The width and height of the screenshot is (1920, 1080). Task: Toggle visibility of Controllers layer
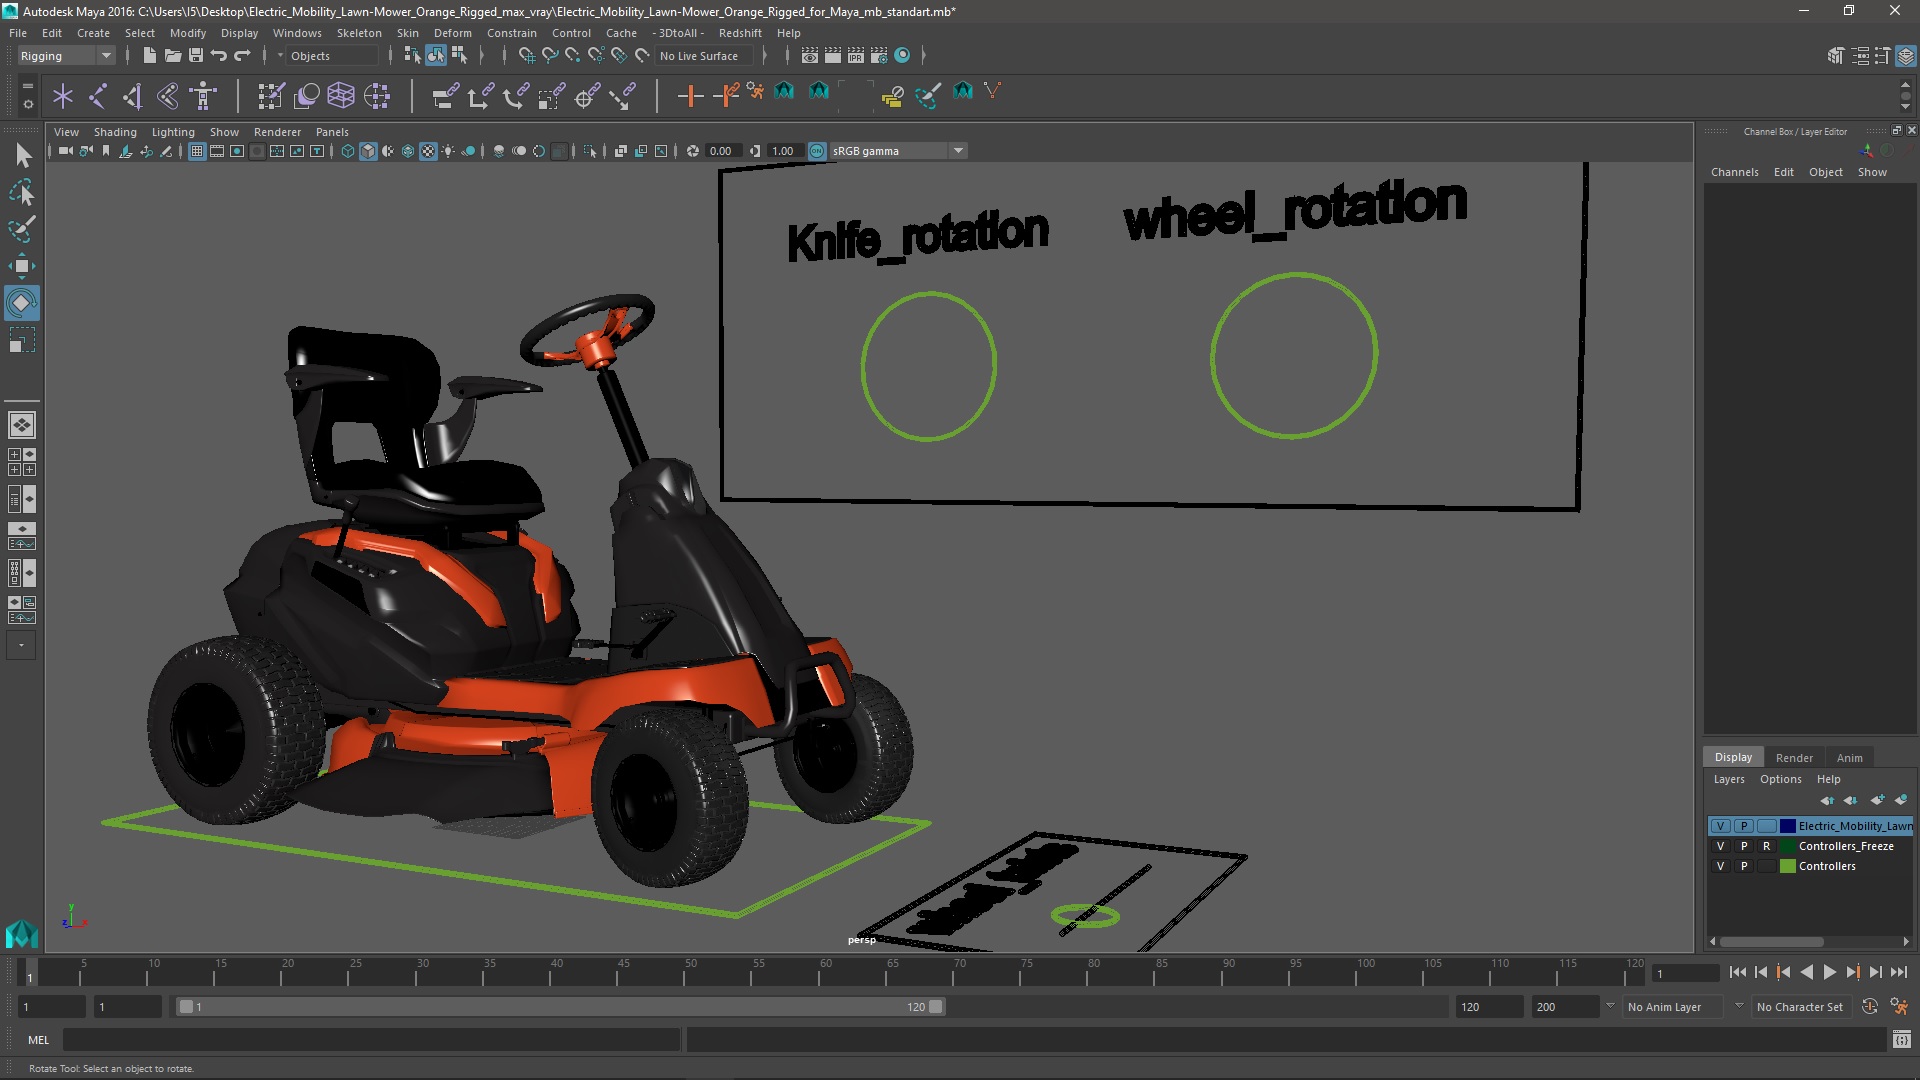(1720, 866)
